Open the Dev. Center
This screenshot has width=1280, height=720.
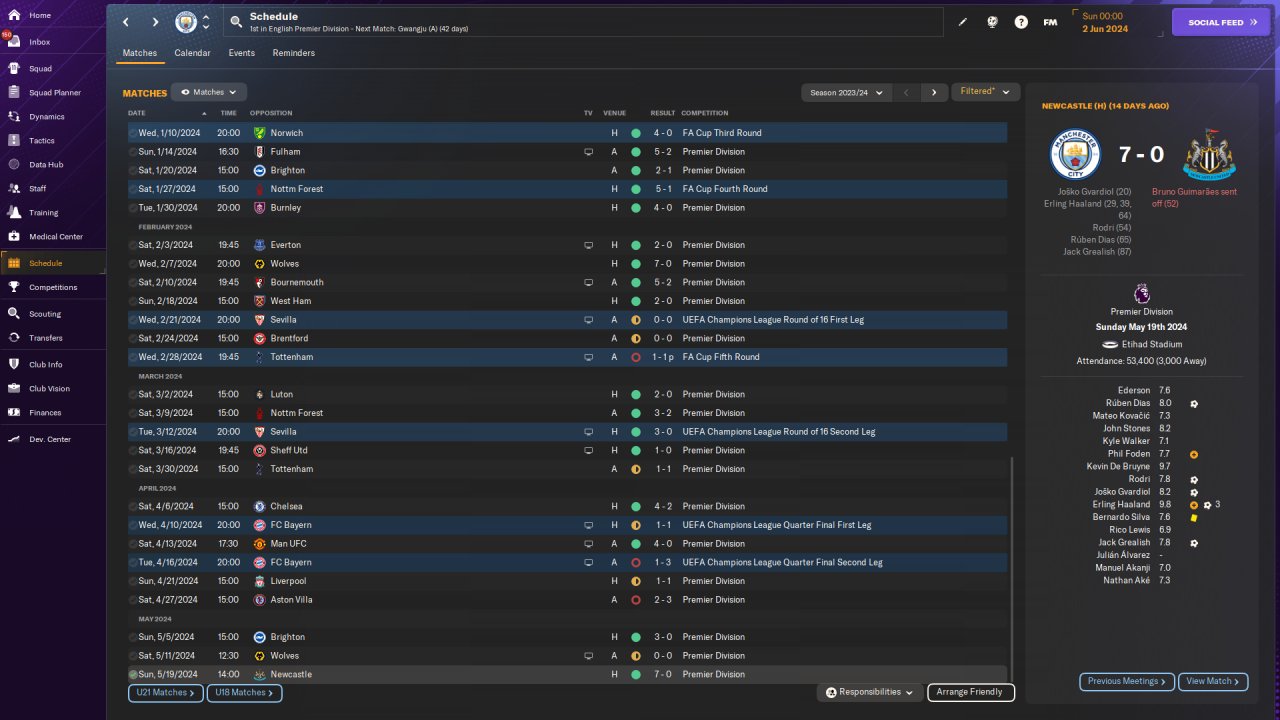point(50,439)
